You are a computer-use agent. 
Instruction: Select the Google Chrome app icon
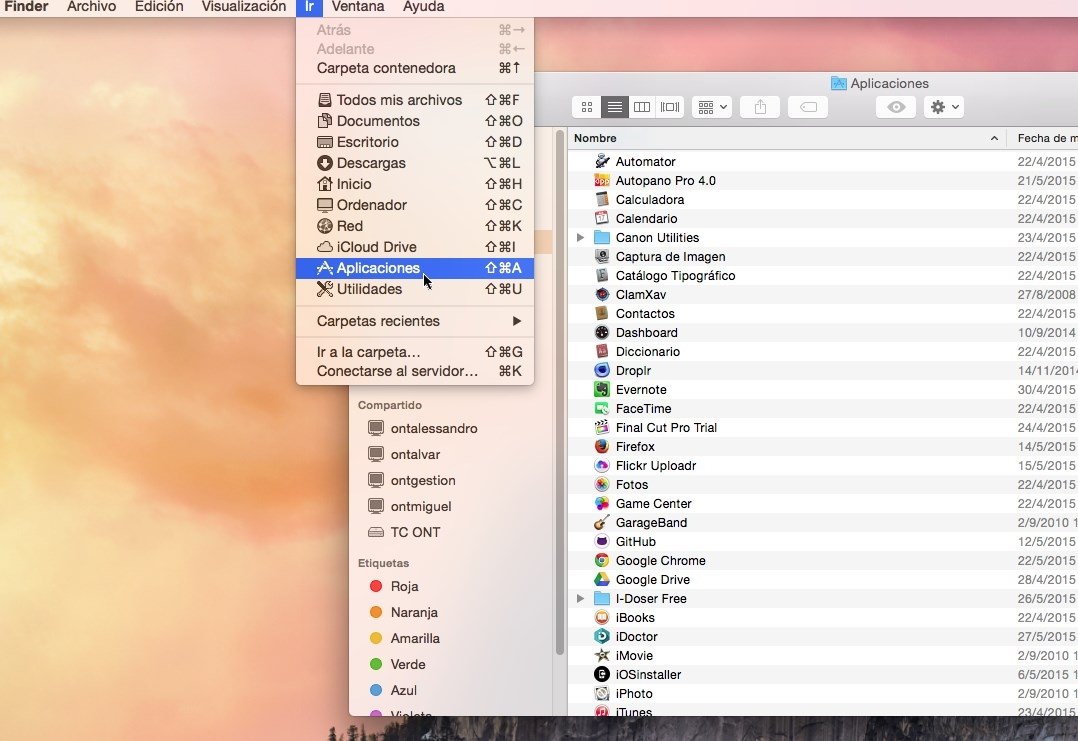[x=602, y=560]
